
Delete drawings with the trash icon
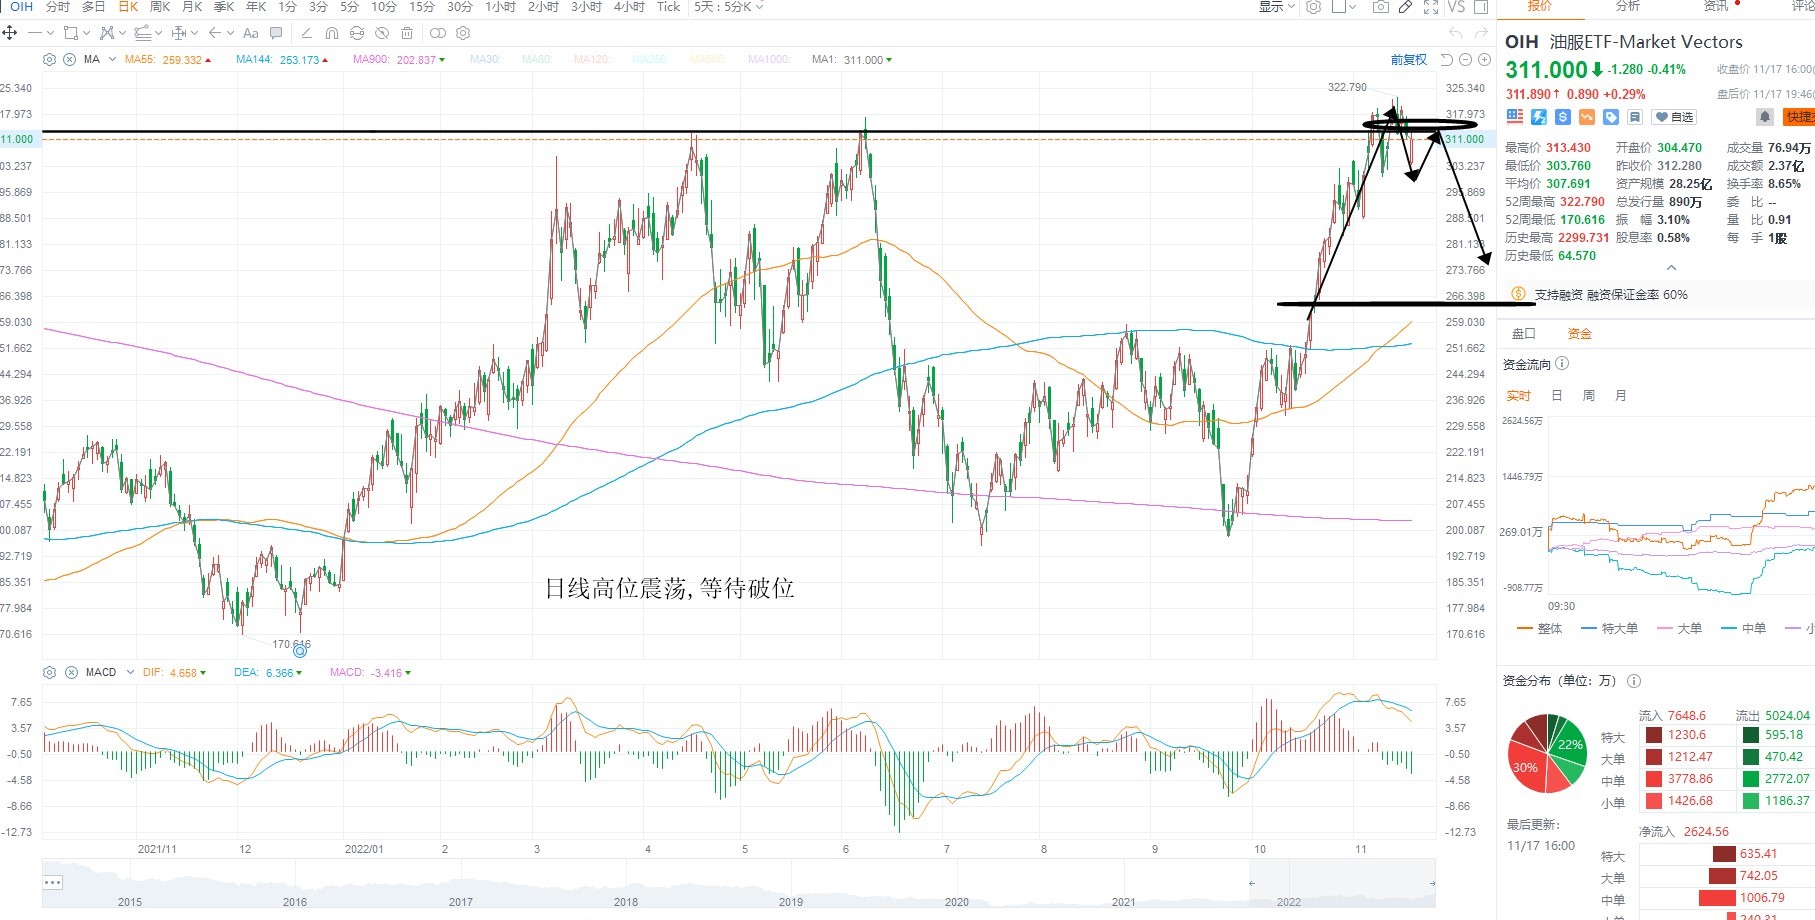point(407,33)
